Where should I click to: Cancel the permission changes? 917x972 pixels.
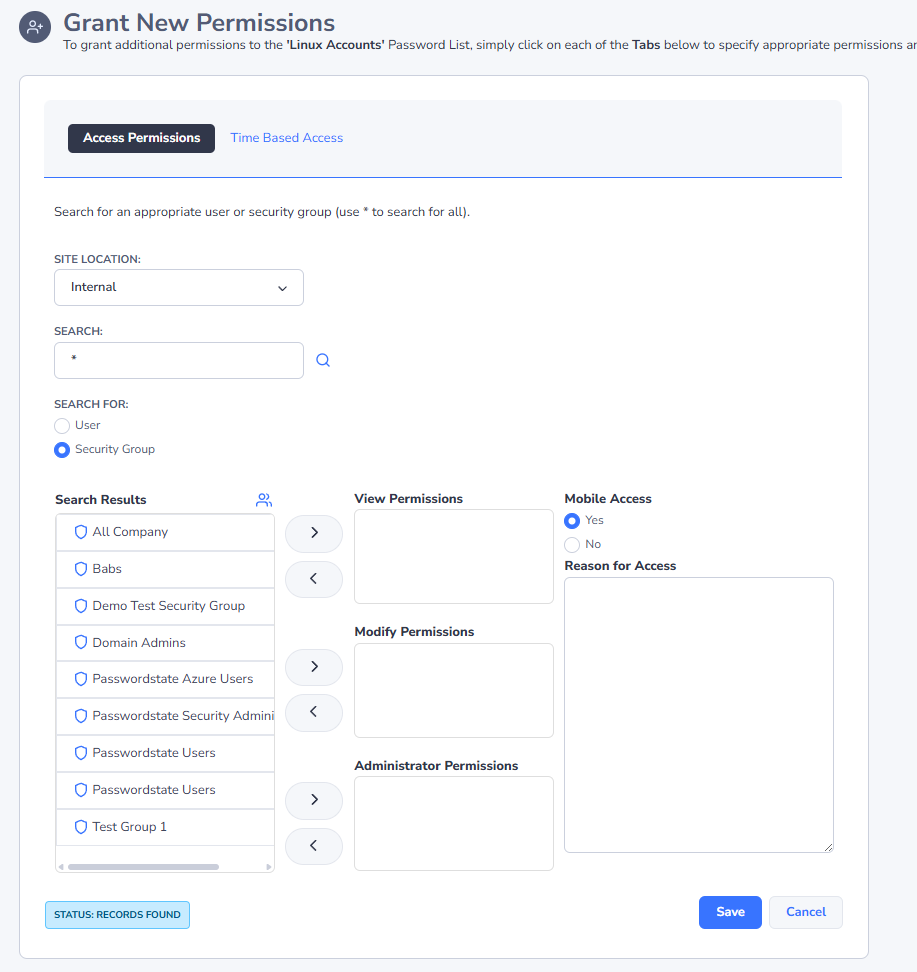(x=805, y=912)
